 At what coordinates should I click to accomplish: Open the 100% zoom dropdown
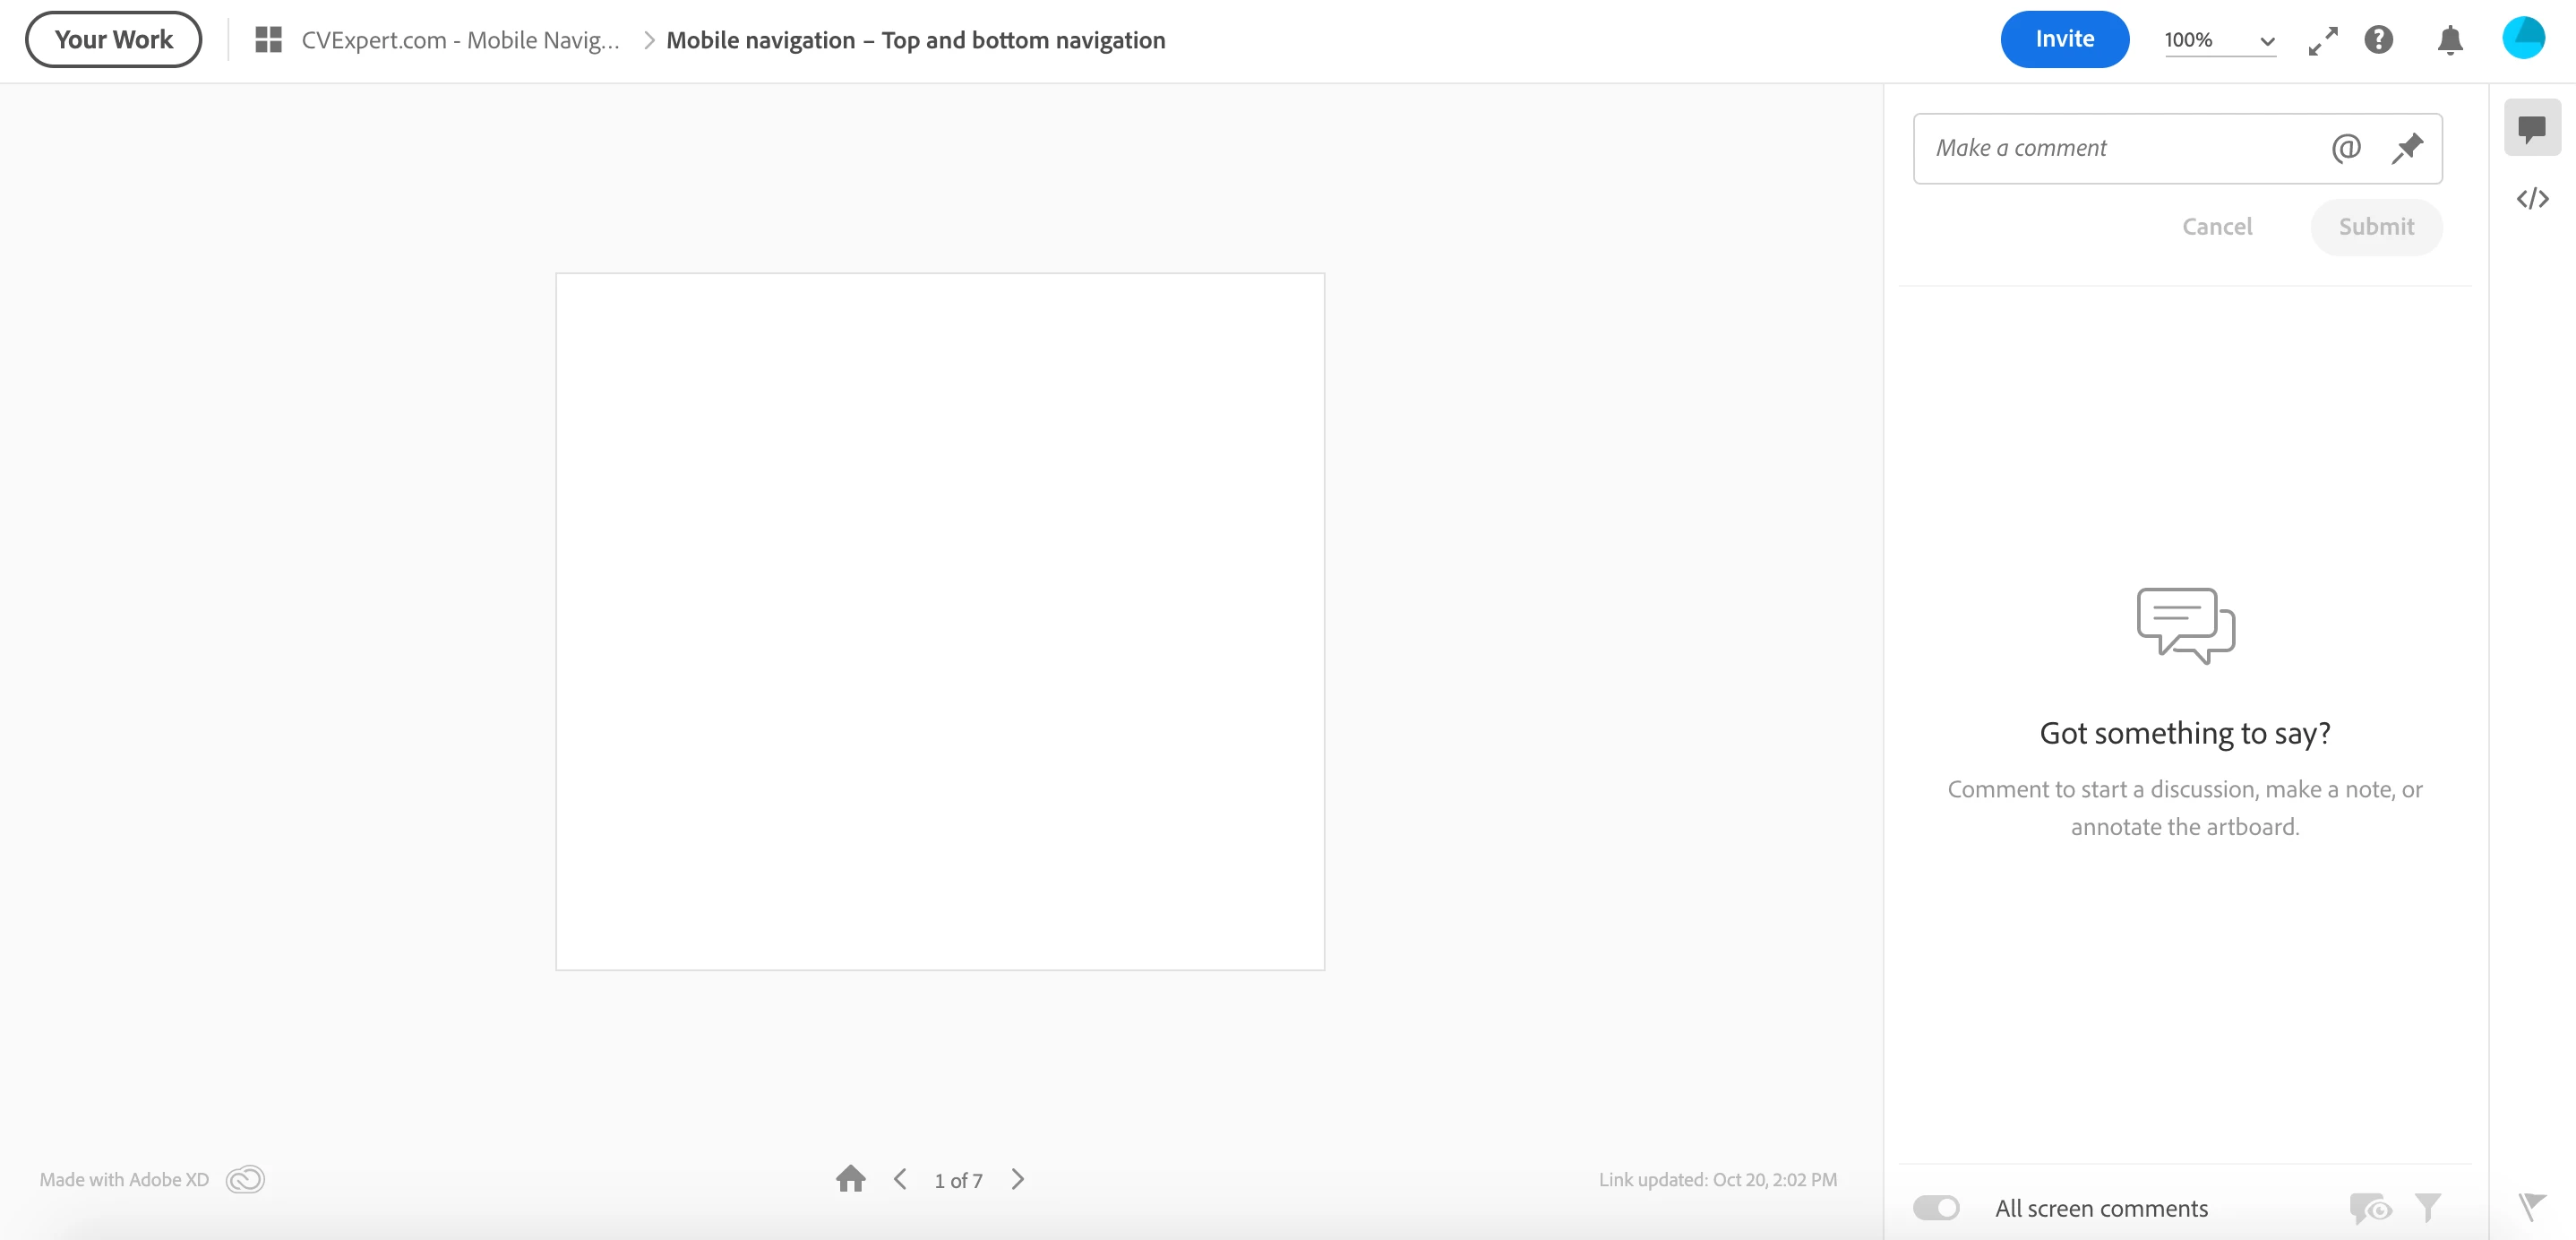[x=2219, y=40]
